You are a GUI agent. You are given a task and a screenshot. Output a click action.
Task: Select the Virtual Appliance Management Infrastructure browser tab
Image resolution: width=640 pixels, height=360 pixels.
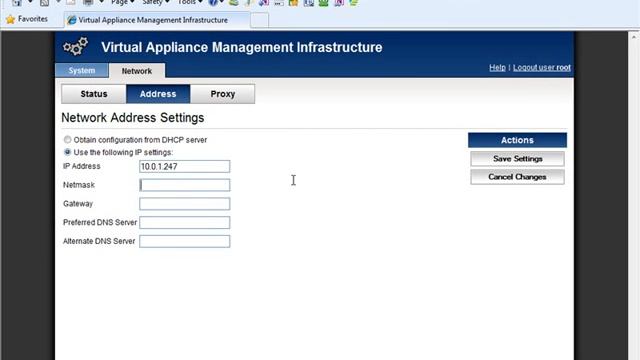pos(157,20)
